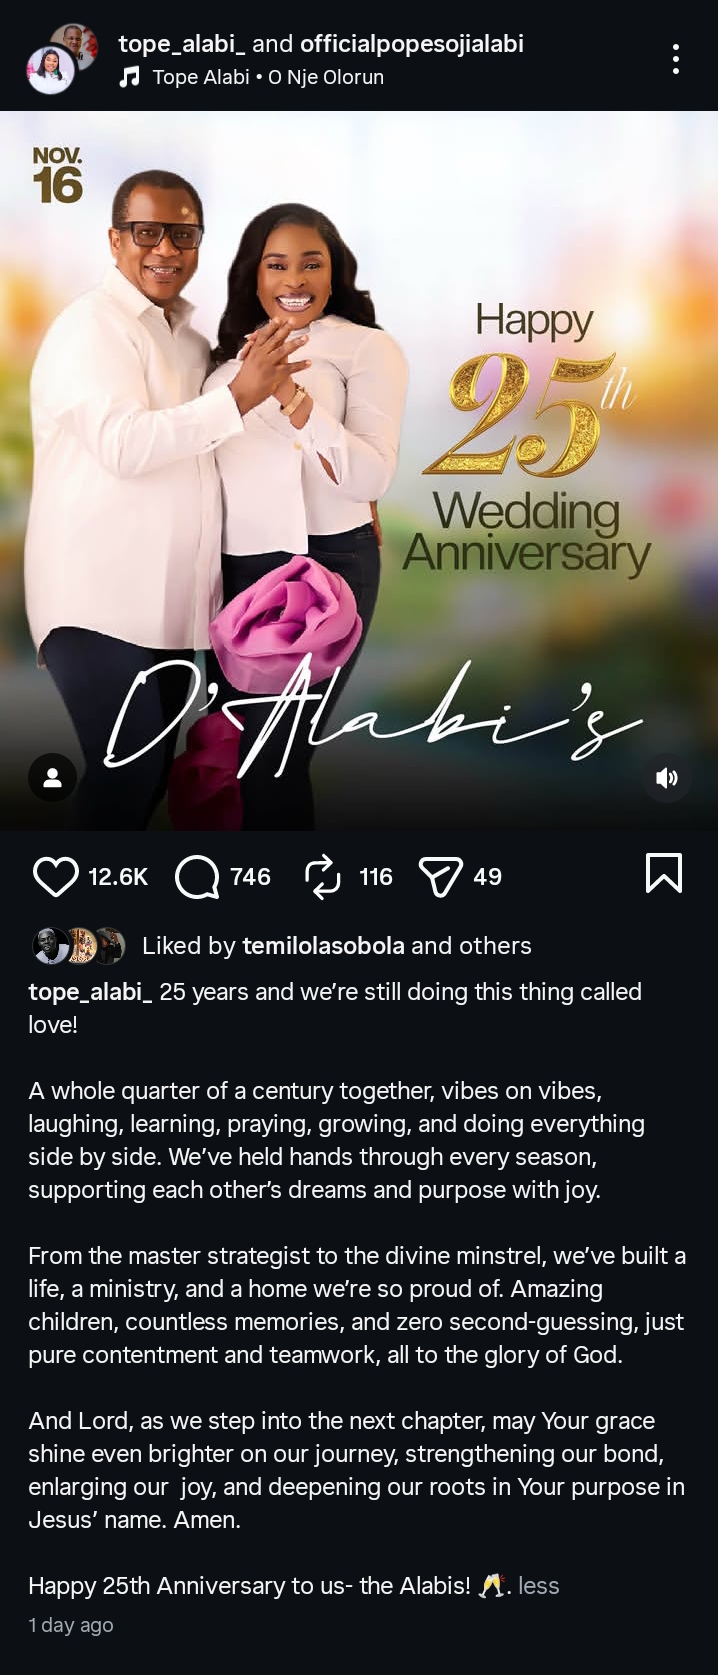Tap the liker avatars next to 'Liked by'
The width and height of the screenshot is (718, 1675).
79,946
